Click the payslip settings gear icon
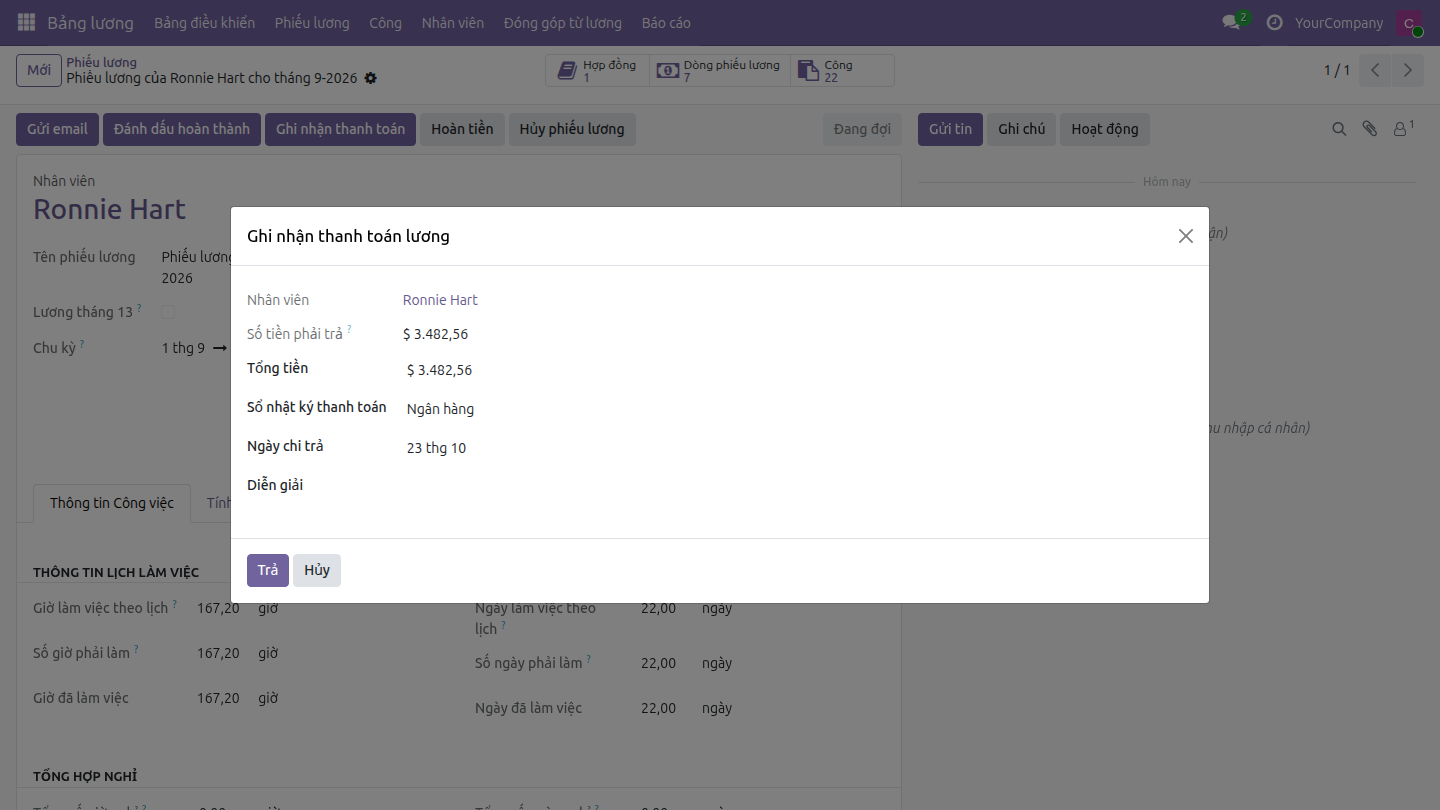This screenshot has width=1440, height=810. pyautogui.click(x=371, y=78)
